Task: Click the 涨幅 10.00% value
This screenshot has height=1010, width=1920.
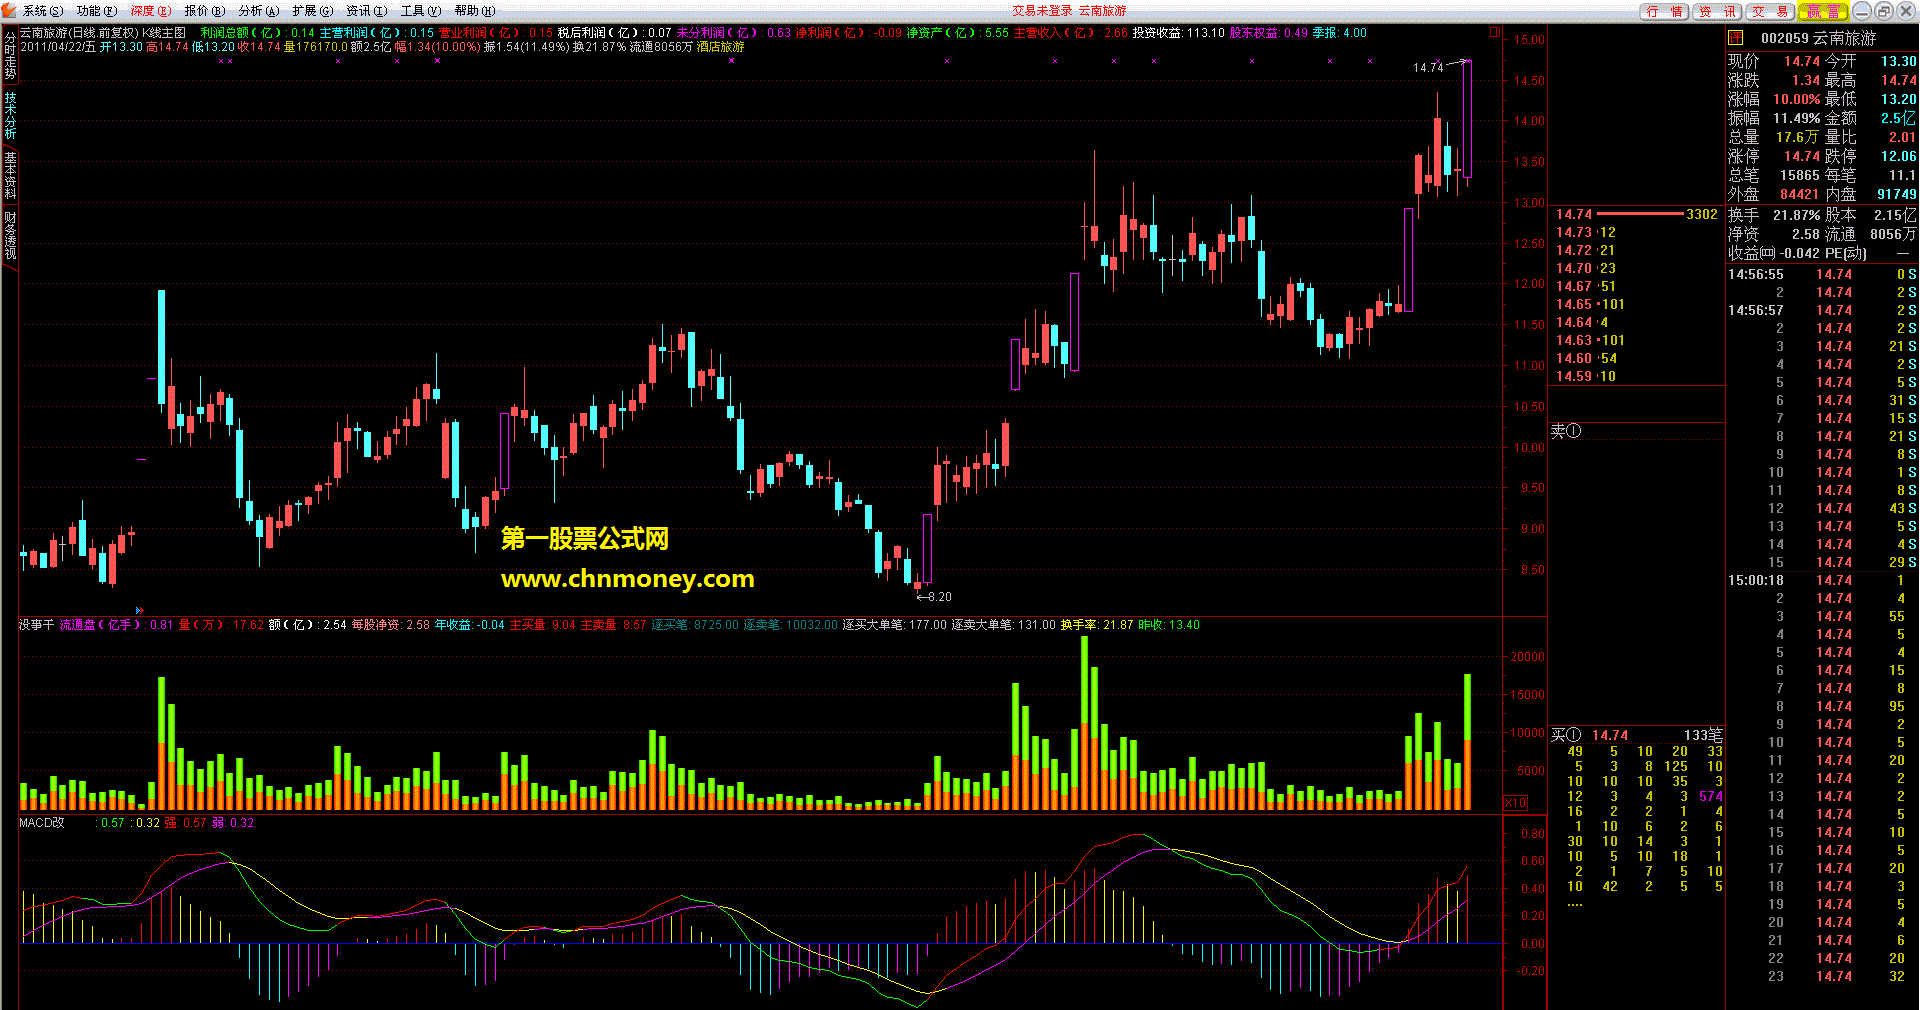Action: pyautogui.click(x=1796, y=99)
